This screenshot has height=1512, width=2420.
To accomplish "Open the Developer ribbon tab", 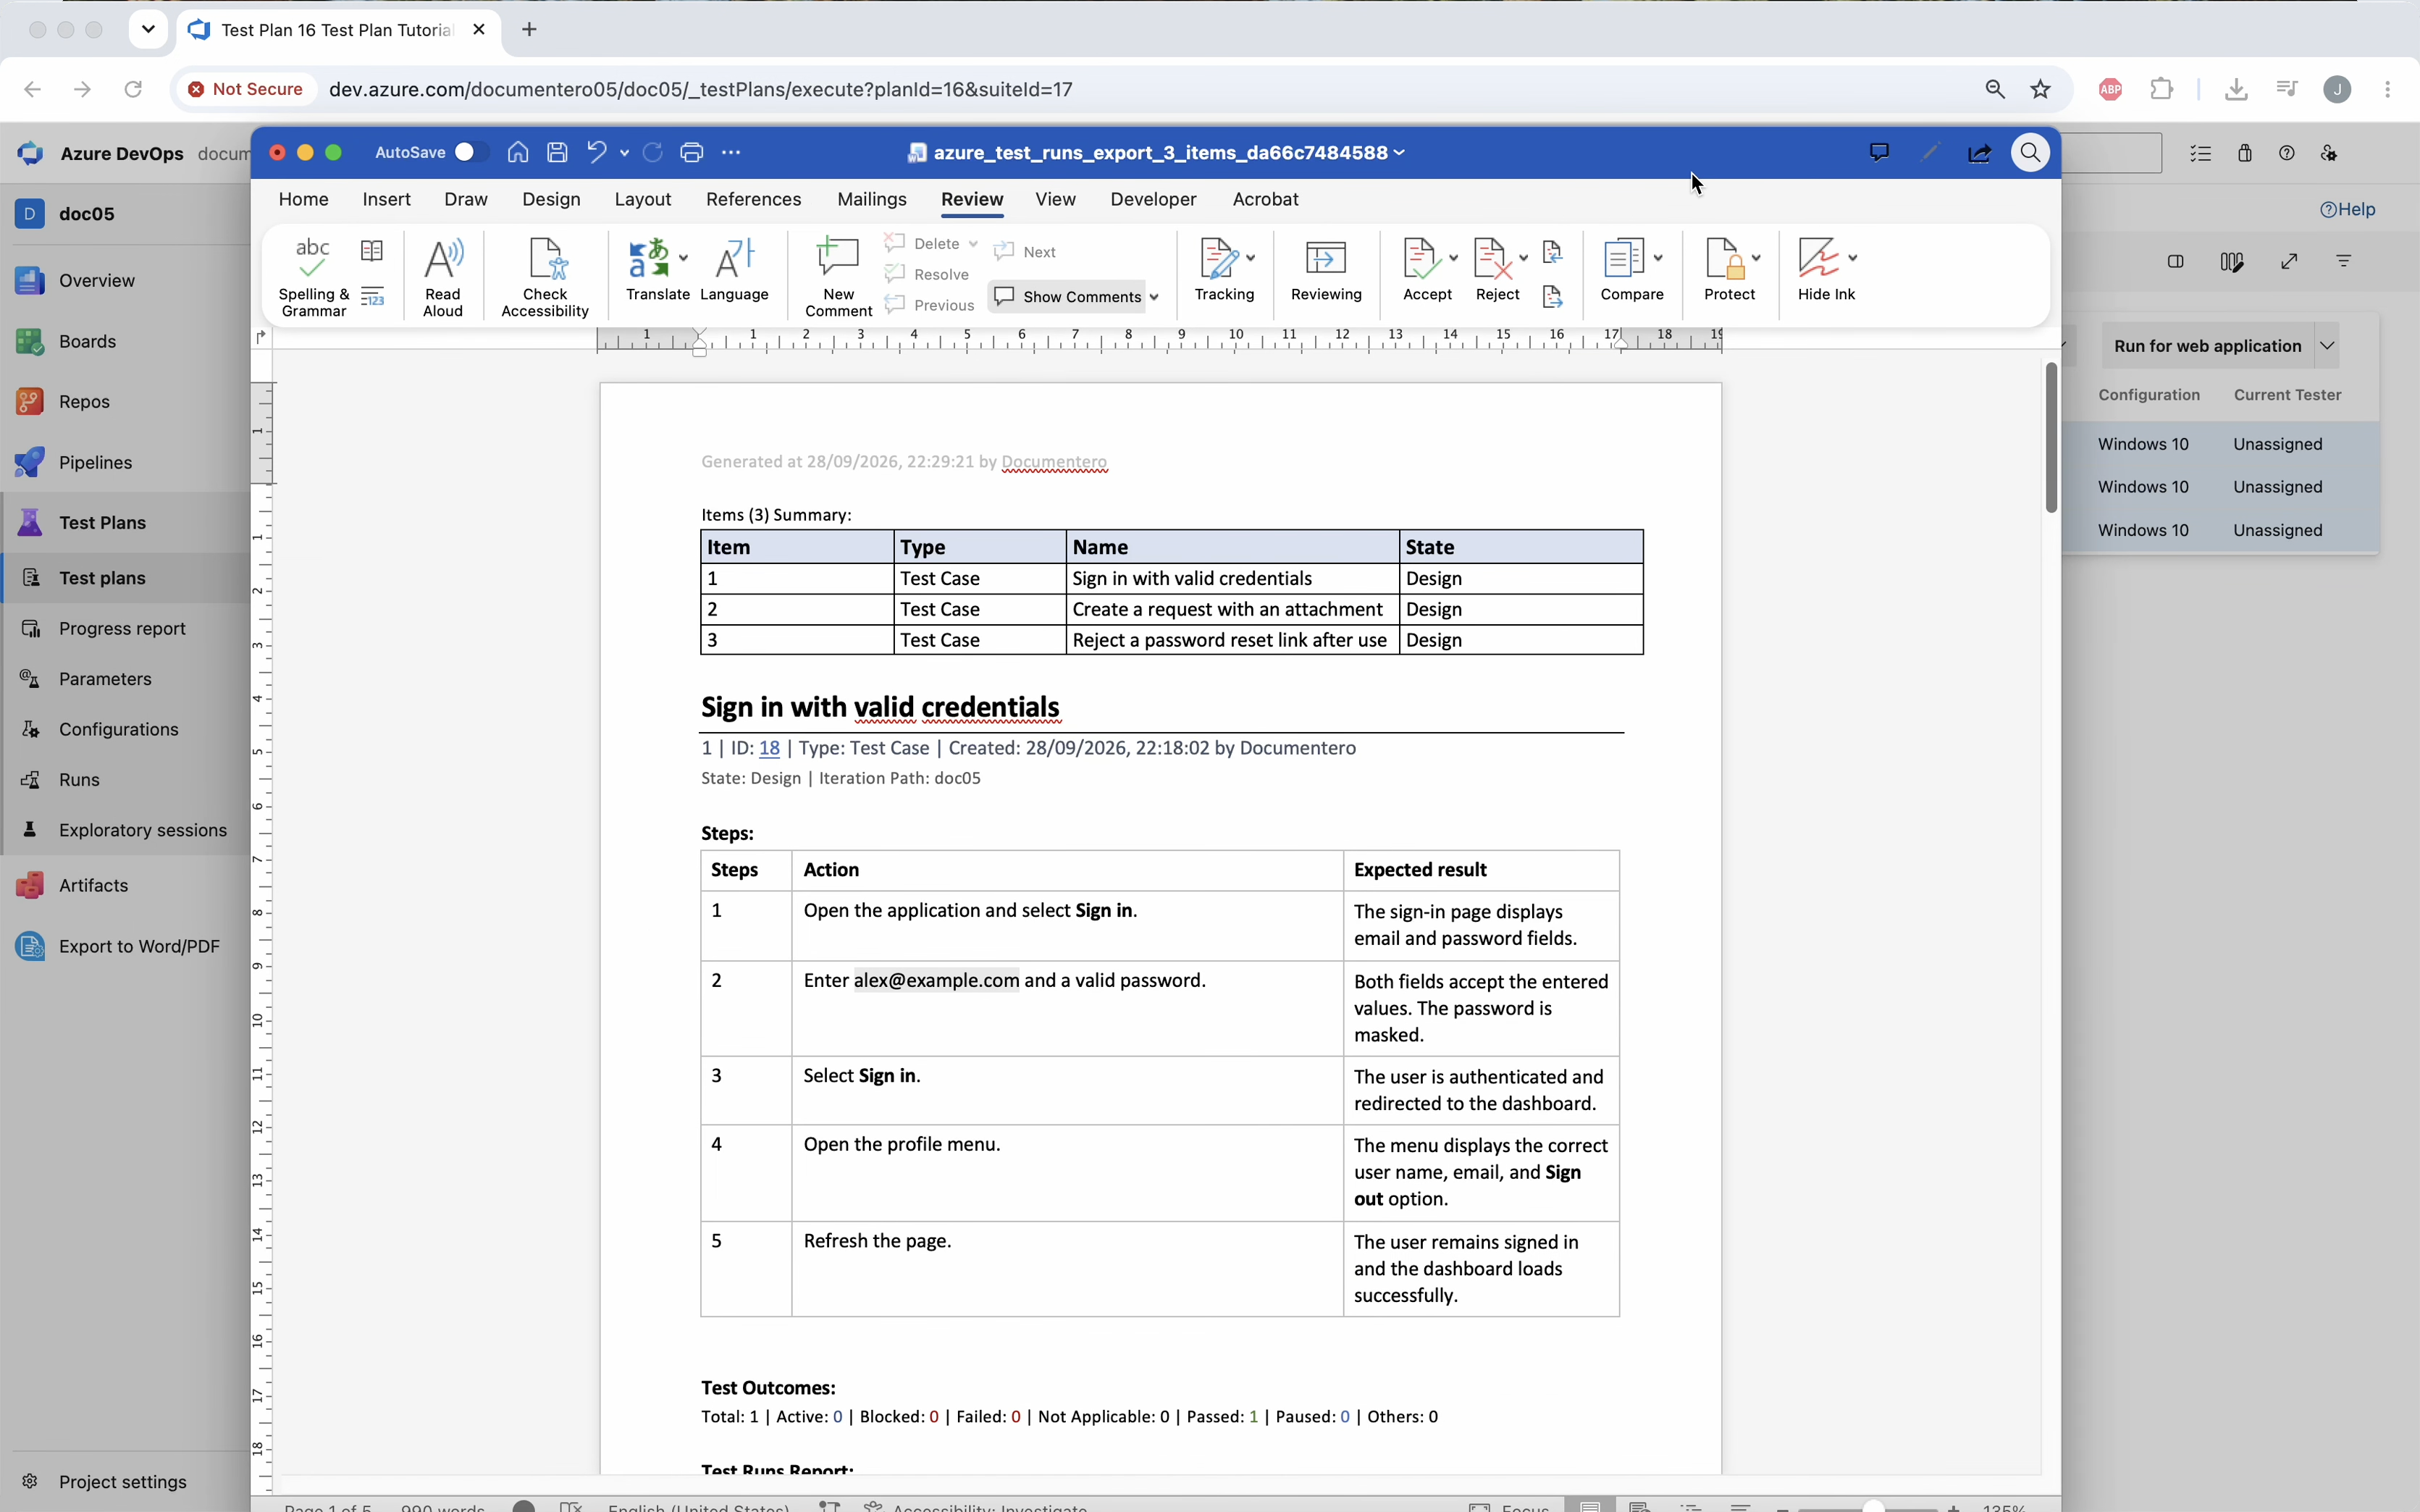I will (x=1153, y=199).
